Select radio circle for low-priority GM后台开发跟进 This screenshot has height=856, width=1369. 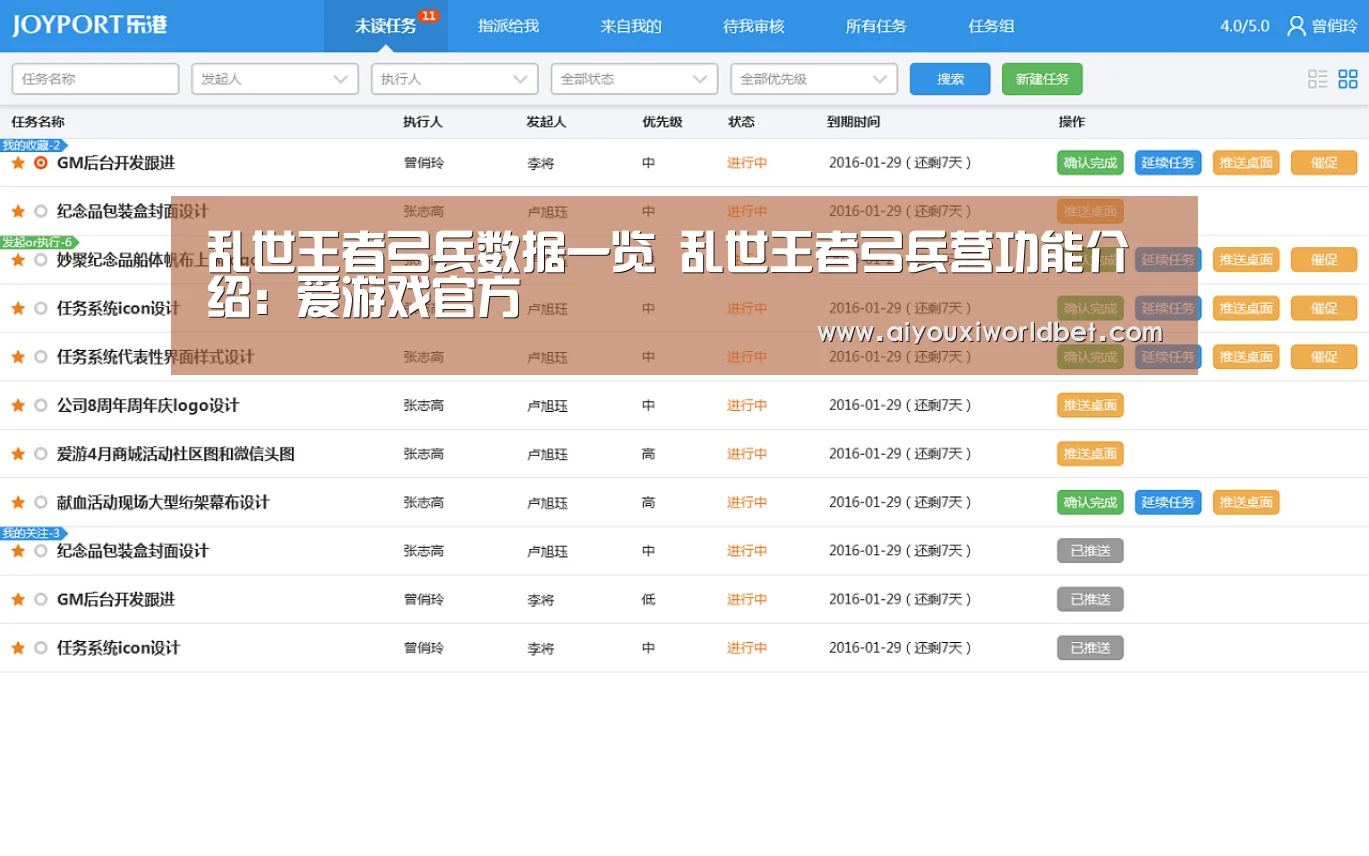[x=41, y=599]
